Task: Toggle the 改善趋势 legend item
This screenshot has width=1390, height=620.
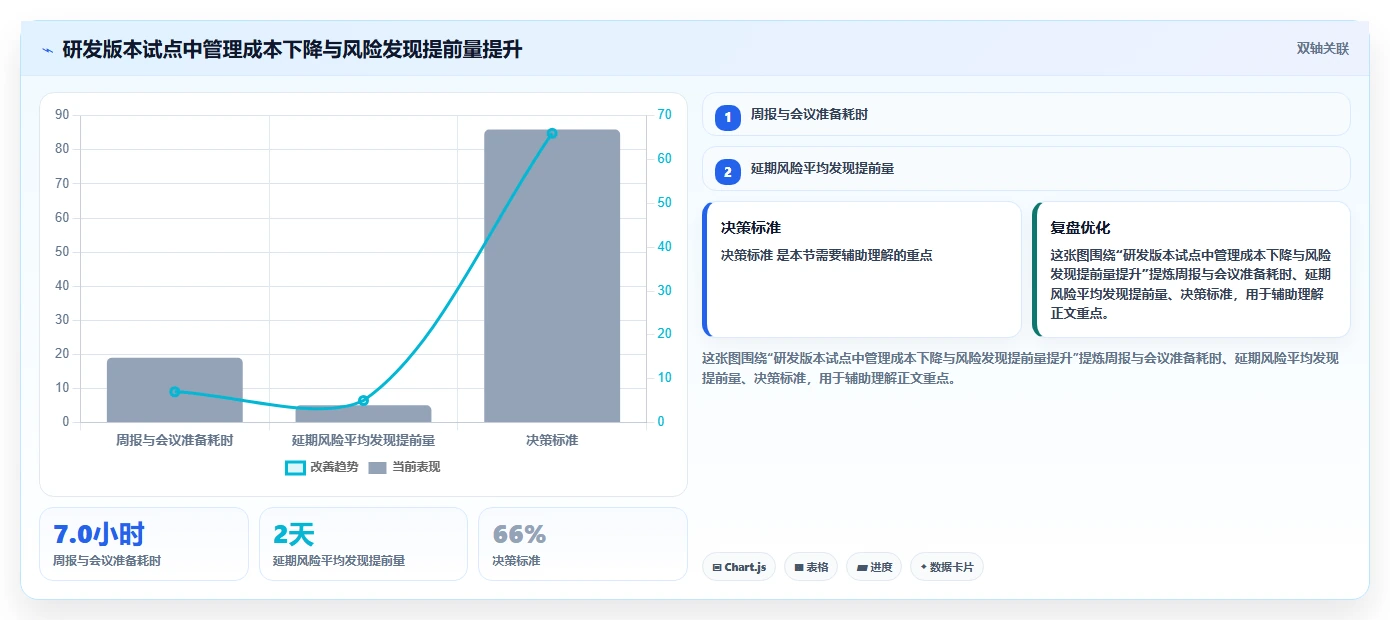Action: [322, 467]
